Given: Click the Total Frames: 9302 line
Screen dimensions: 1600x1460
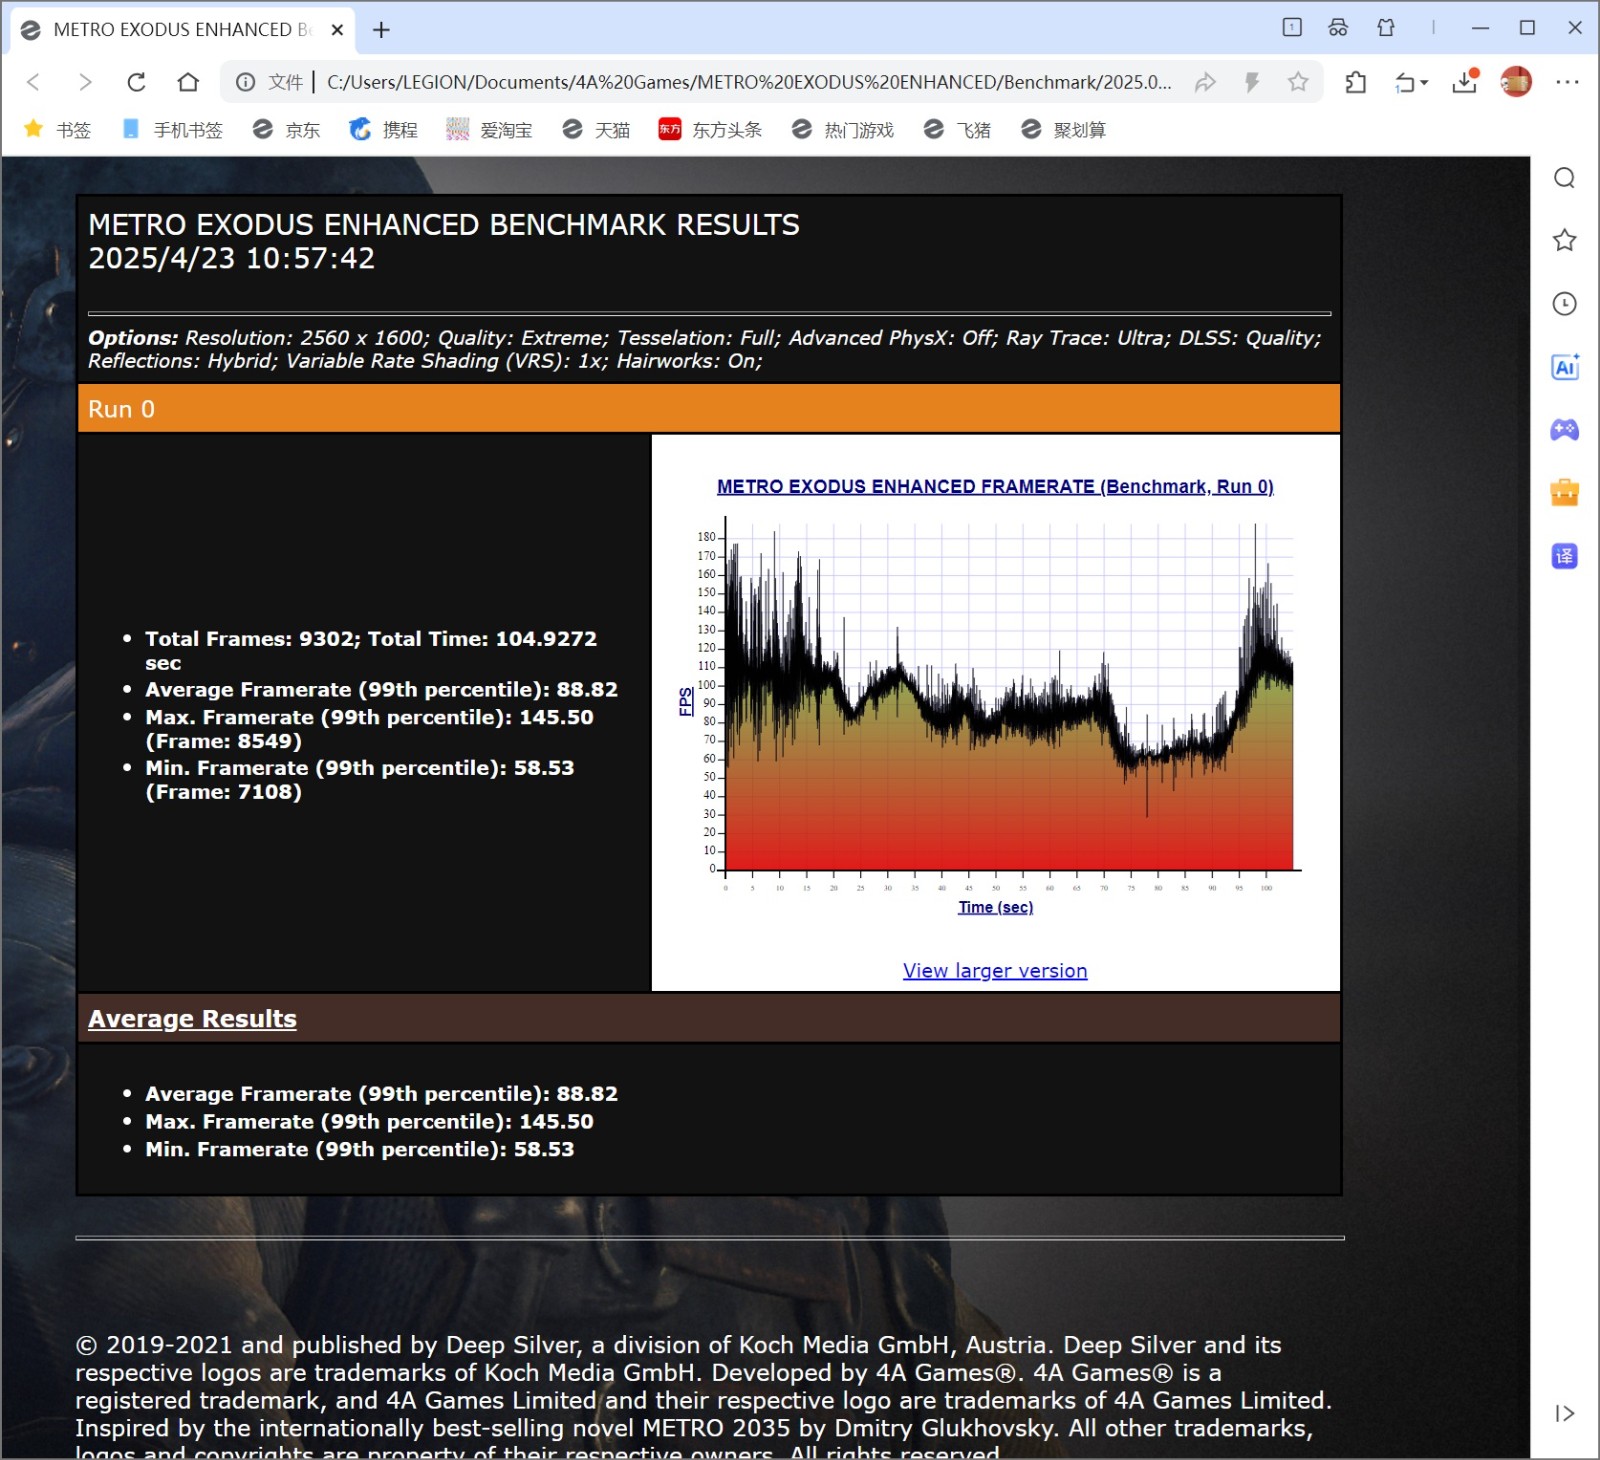Looking at the screenshot, I should 371,650.
